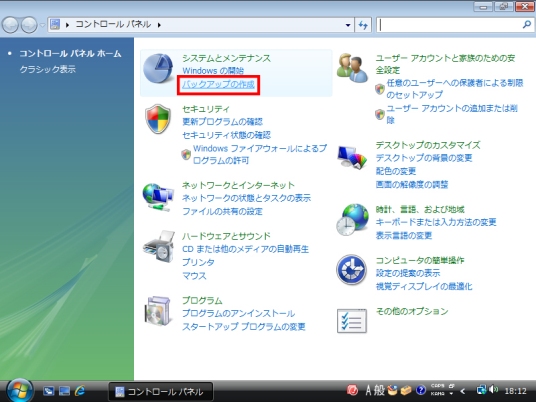Open the checklist icon for additional options

[x=352, y=321]
